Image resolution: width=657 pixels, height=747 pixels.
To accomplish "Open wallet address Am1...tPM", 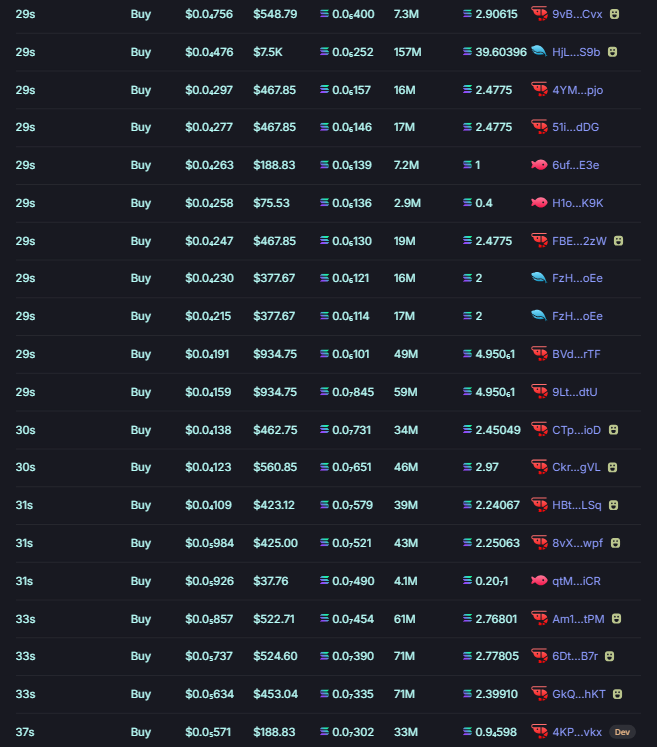I will pyautogui.click(x=578, y=618).
